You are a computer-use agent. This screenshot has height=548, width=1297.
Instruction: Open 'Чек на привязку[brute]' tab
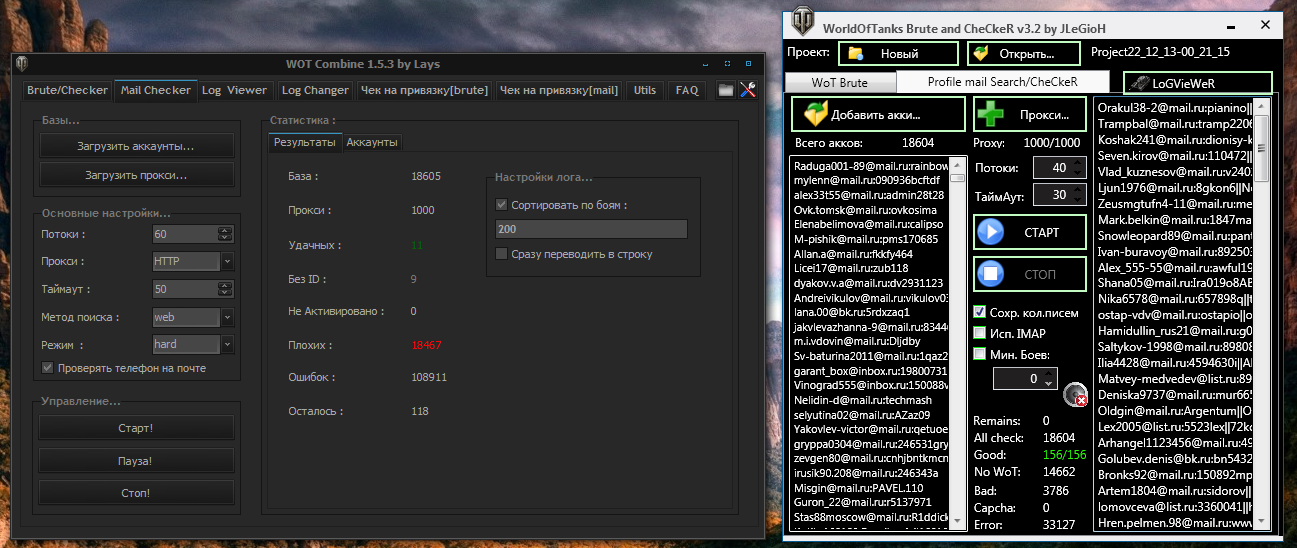coord(424,90)
